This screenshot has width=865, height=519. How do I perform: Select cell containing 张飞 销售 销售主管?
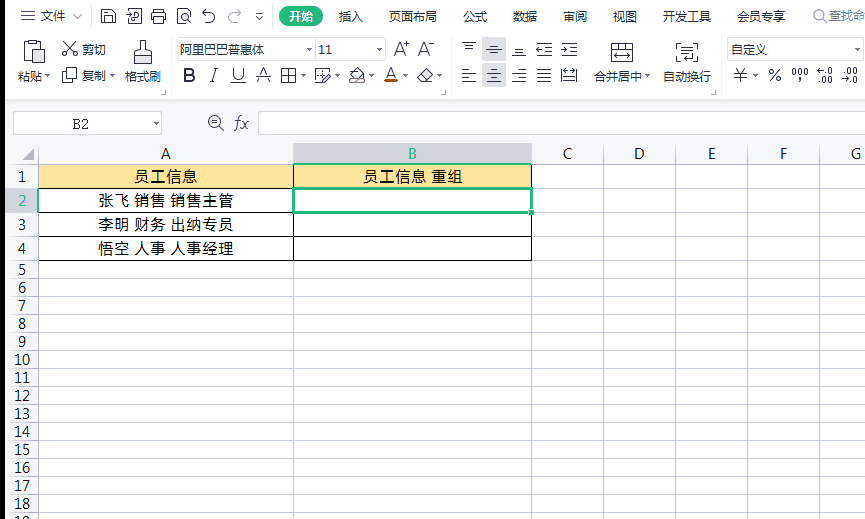point(165,200)
